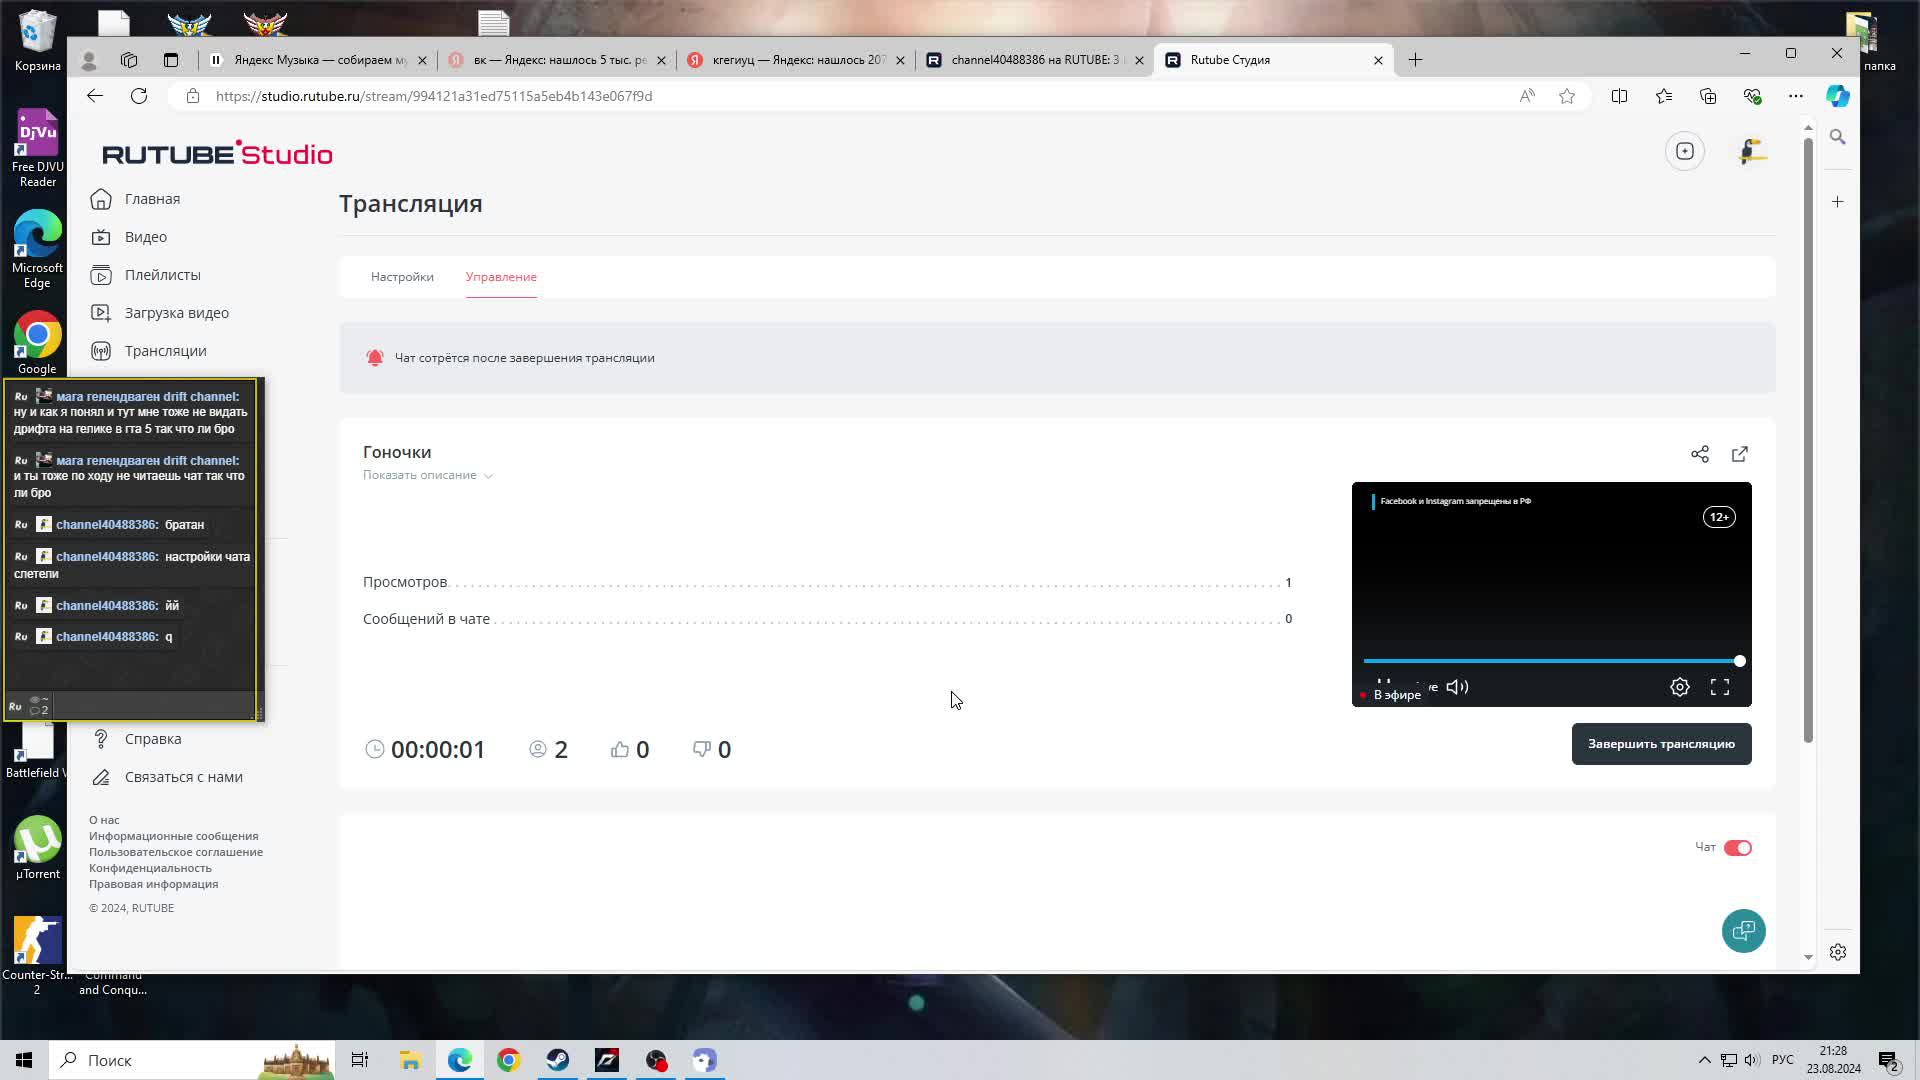Show hidden system tray icons
Image resolution: width=1920 pixels, height=1080 pixels.
(1704, 1060)
